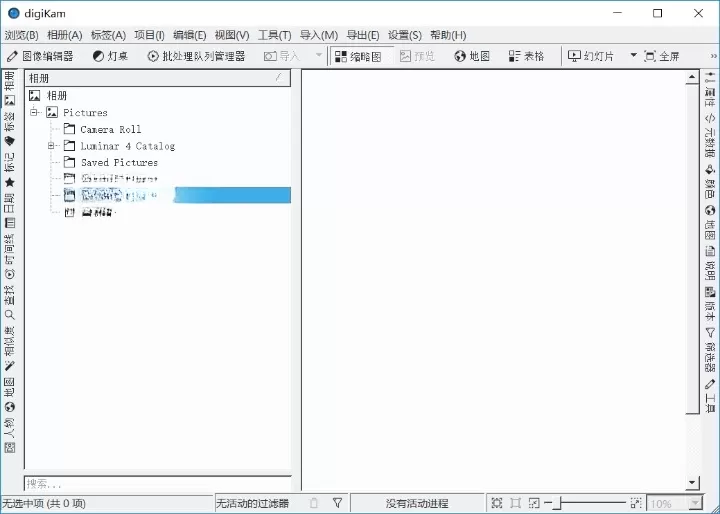720x514 pixels.
Task: Open the 颜色 colors tab
Action: pos(710,181)
